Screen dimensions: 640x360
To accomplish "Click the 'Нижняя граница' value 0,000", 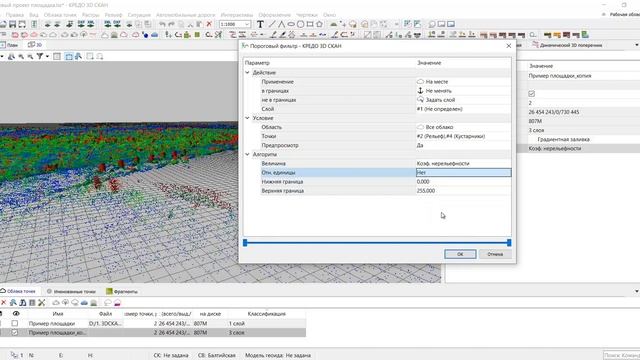I will tap(463, 182).
